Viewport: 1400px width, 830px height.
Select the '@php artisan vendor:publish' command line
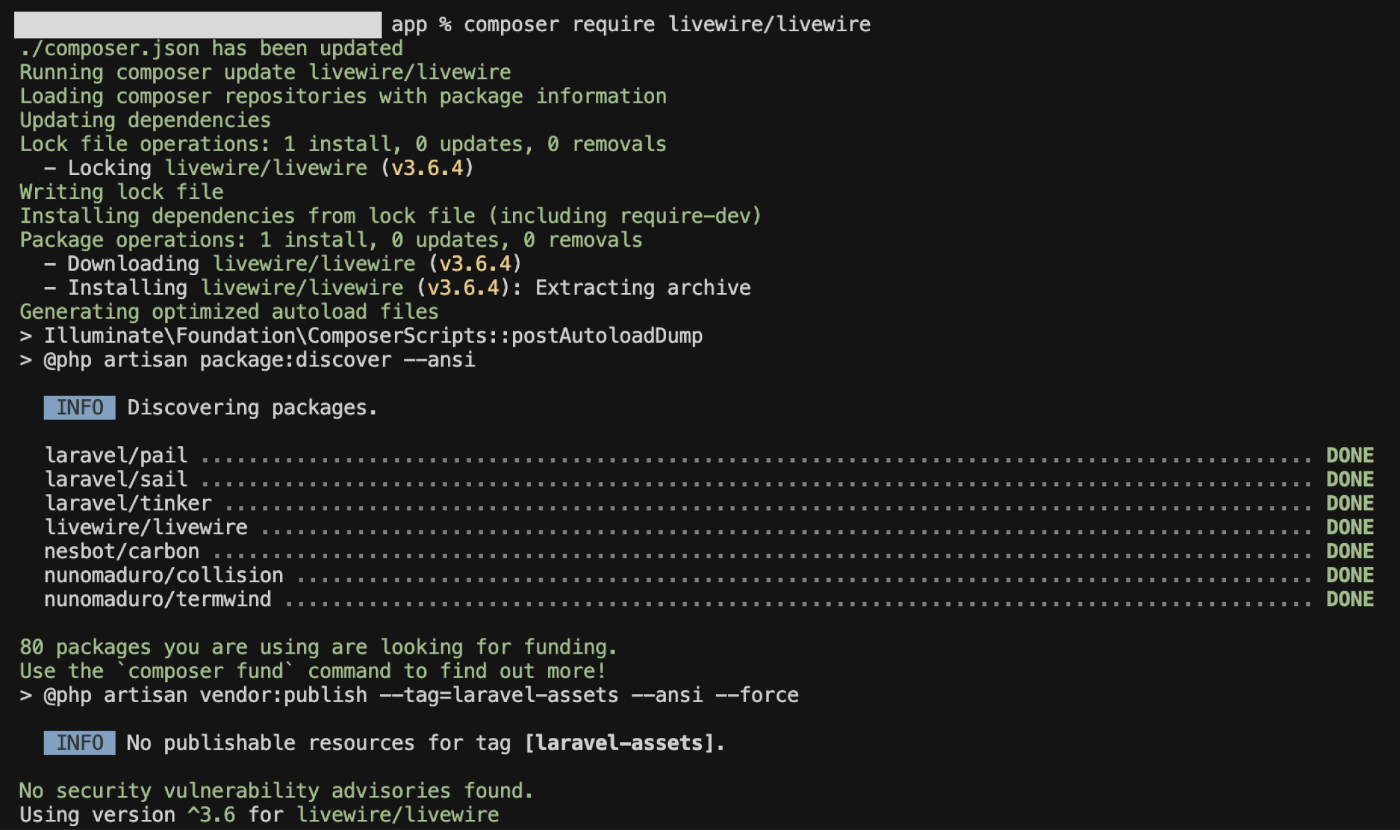point(409,696)
